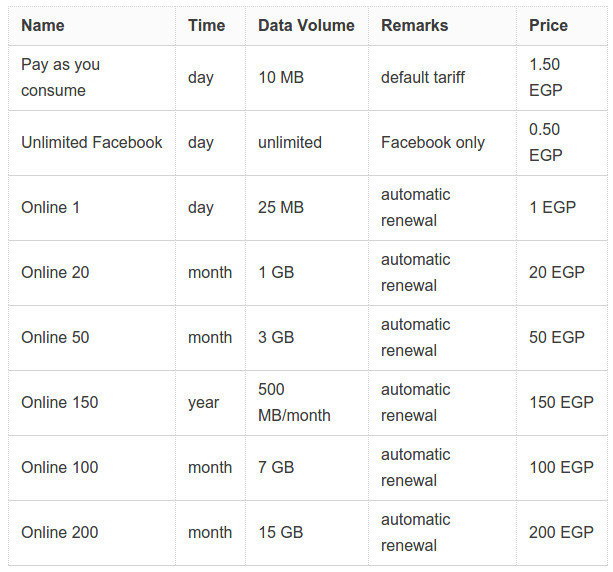Click the Time column header

pyautogui.click(x=206, y=25)
